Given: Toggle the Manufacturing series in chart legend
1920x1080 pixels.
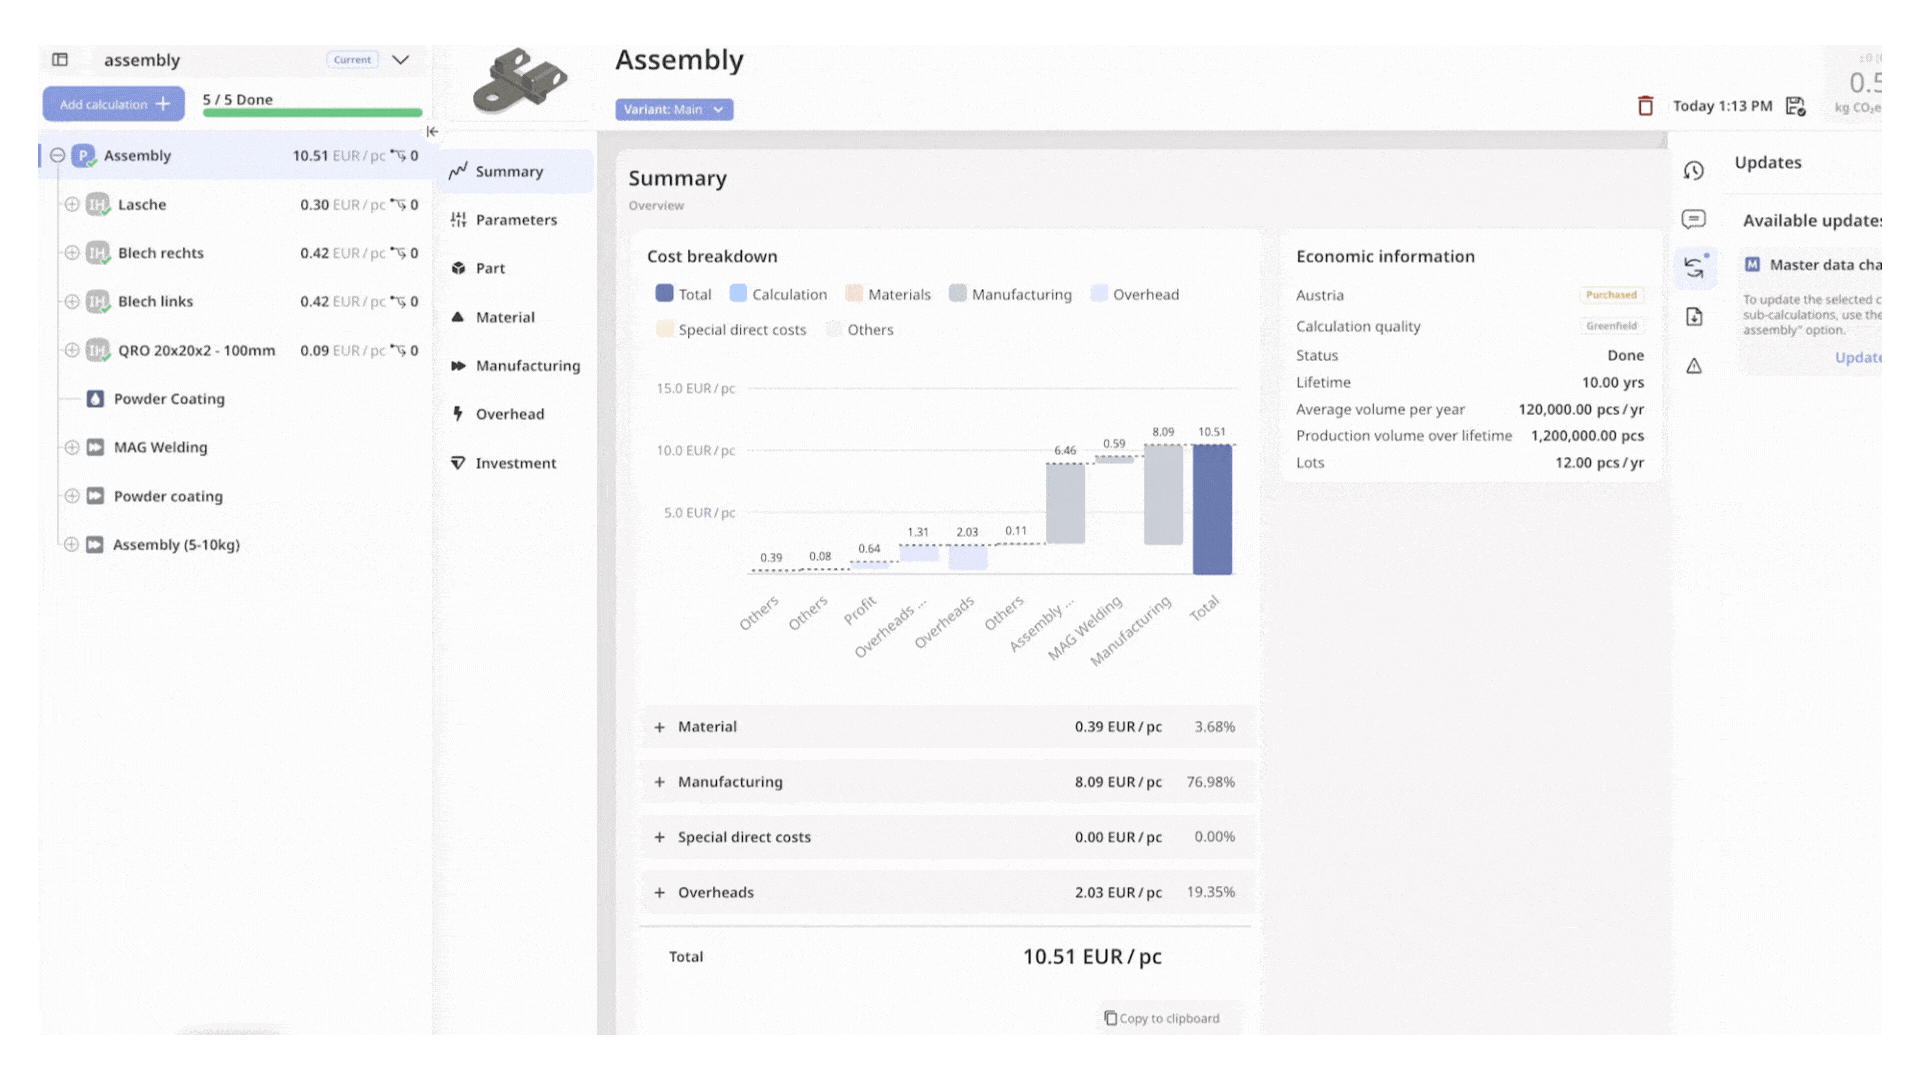Looking at the screenshot, I should pos(1010,294).
